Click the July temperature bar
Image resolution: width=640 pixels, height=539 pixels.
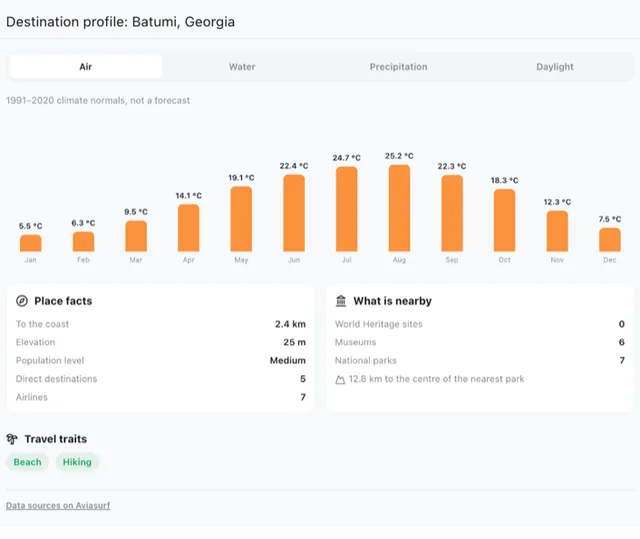click(347, 209)
